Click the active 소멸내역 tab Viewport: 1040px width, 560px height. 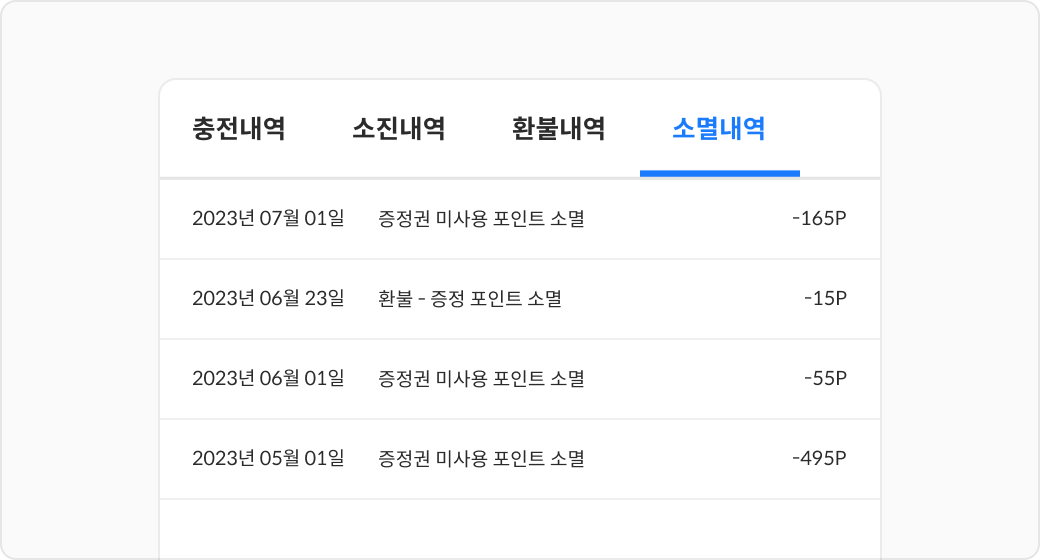tap(719, 129)
